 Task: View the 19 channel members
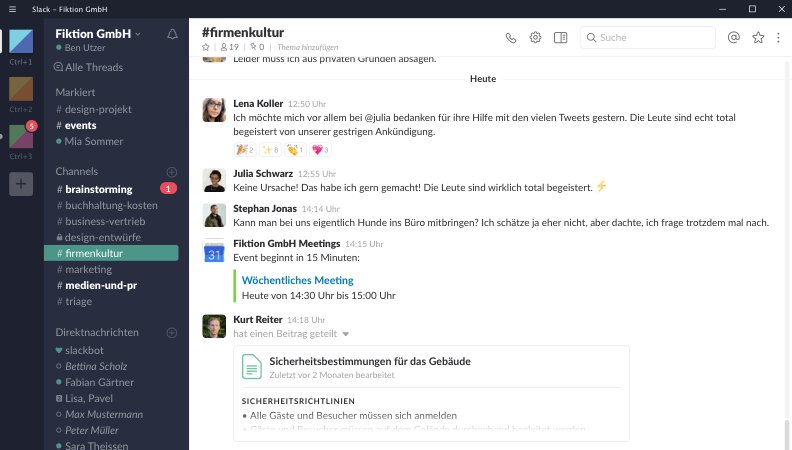click(230, 47)
